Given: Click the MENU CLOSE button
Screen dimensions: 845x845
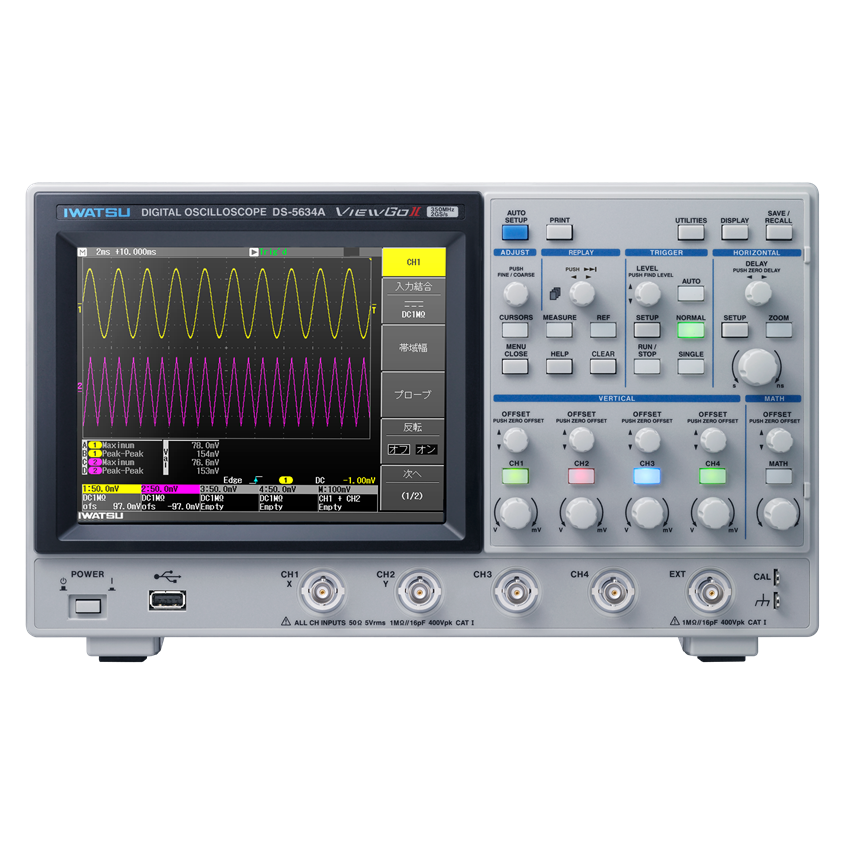Looking at the screenshot, I should pos(515,366).
